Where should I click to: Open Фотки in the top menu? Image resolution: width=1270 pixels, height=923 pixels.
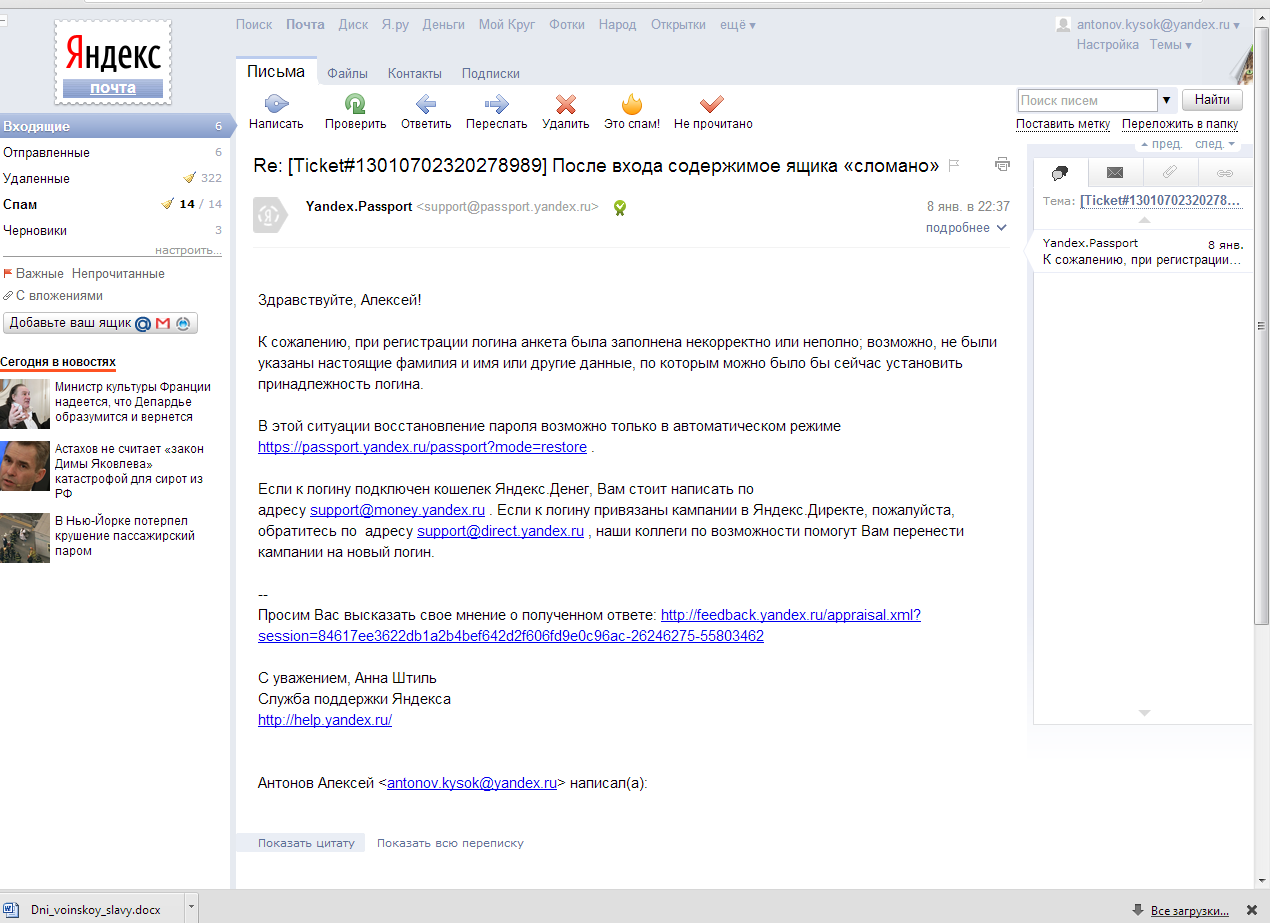pyautogui.click(x=567, y=25)
